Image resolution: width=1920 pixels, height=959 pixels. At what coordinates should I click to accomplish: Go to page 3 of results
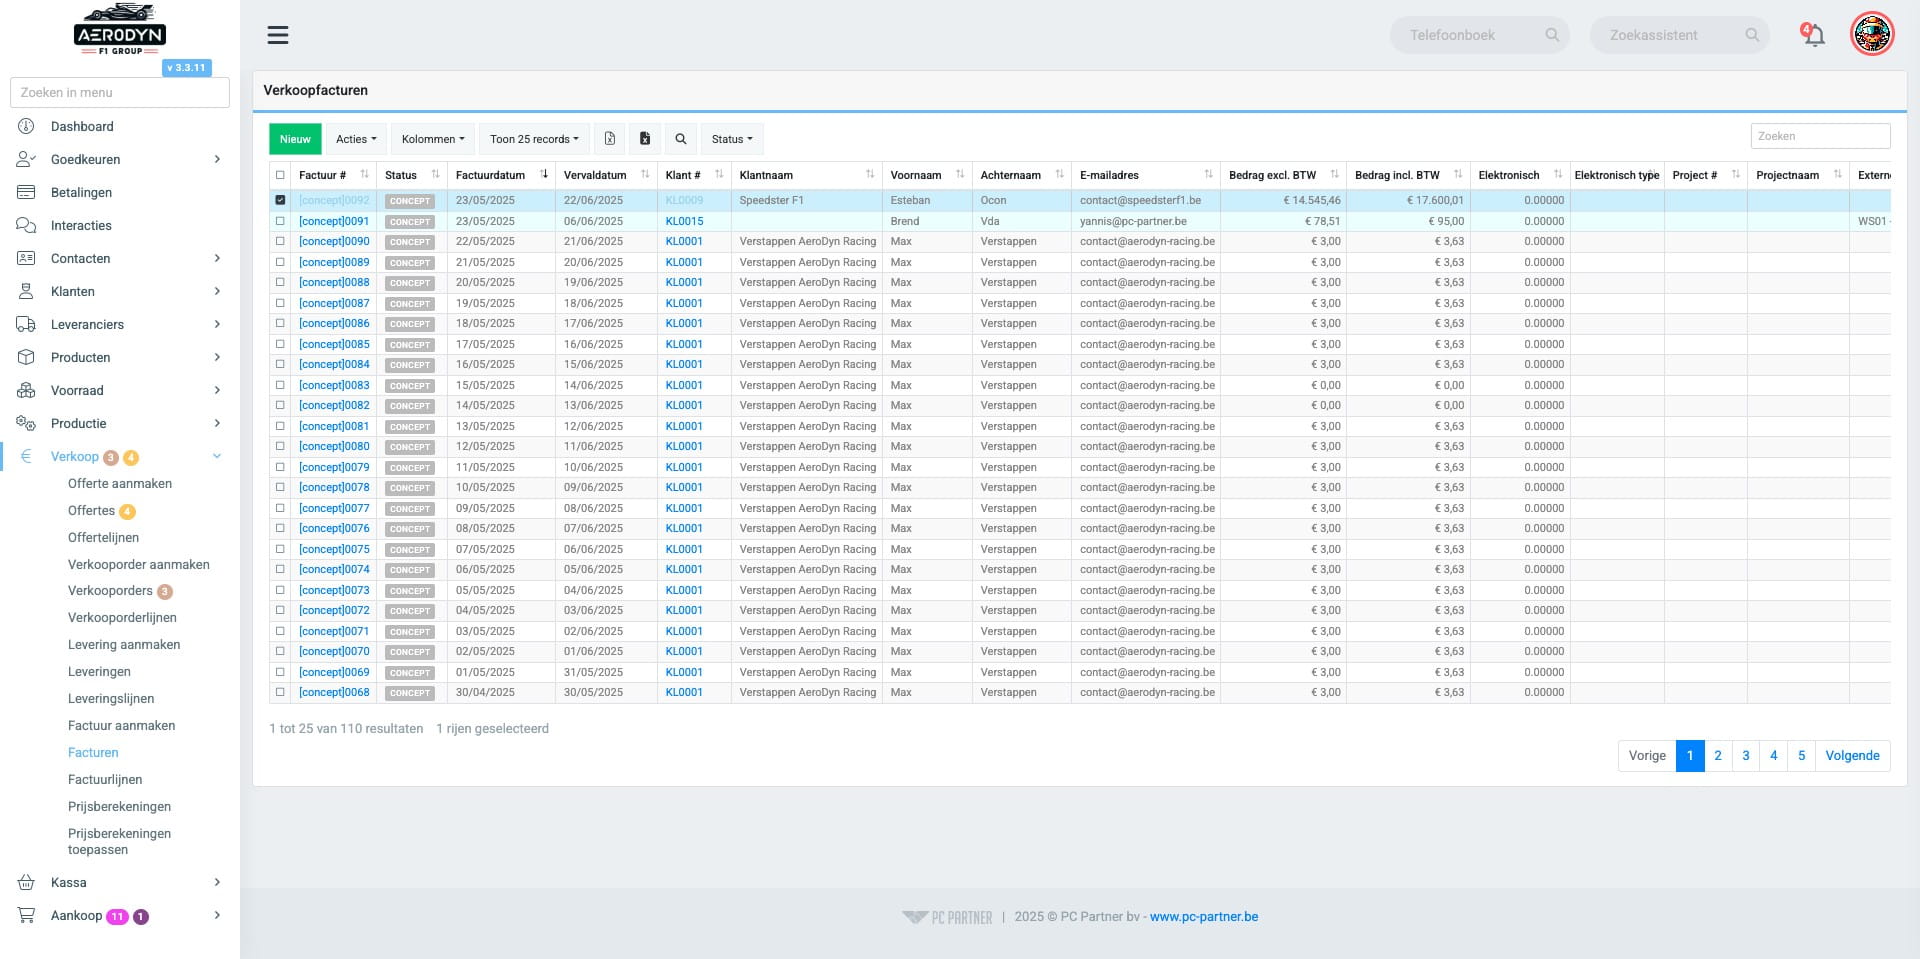[x=1746, y=756]
